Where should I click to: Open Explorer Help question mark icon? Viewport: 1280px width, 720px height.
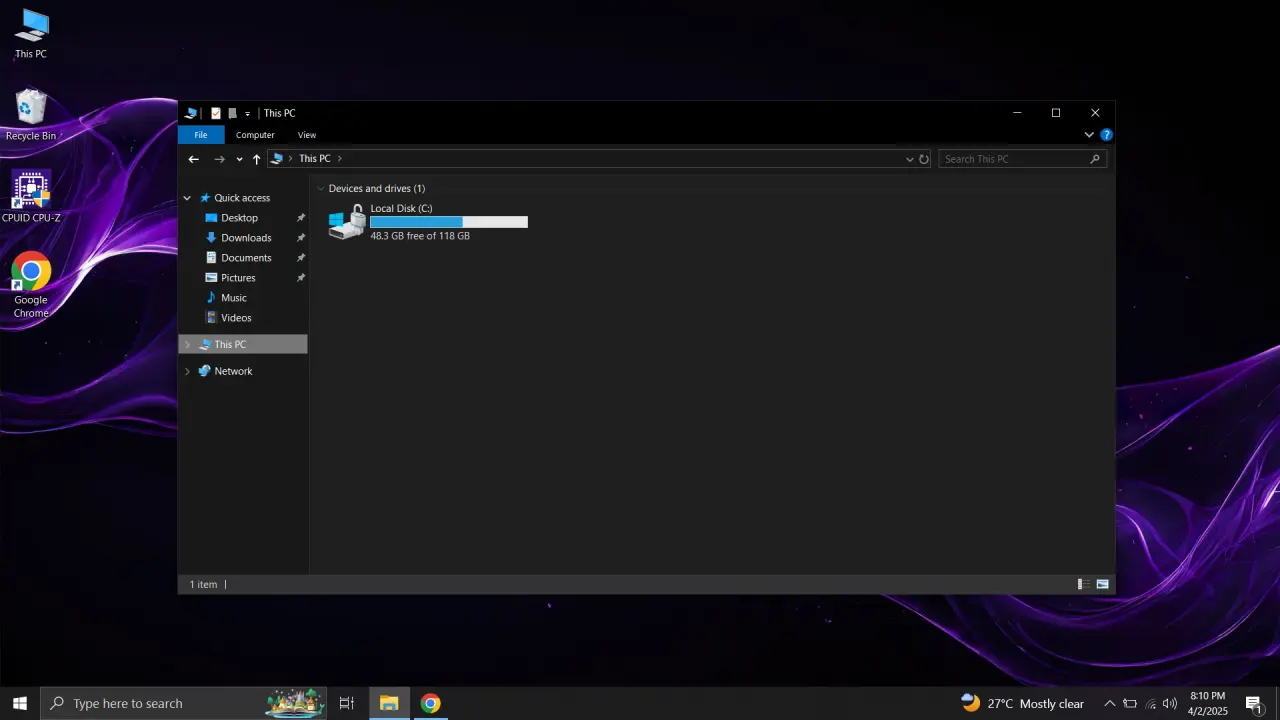1106,135
